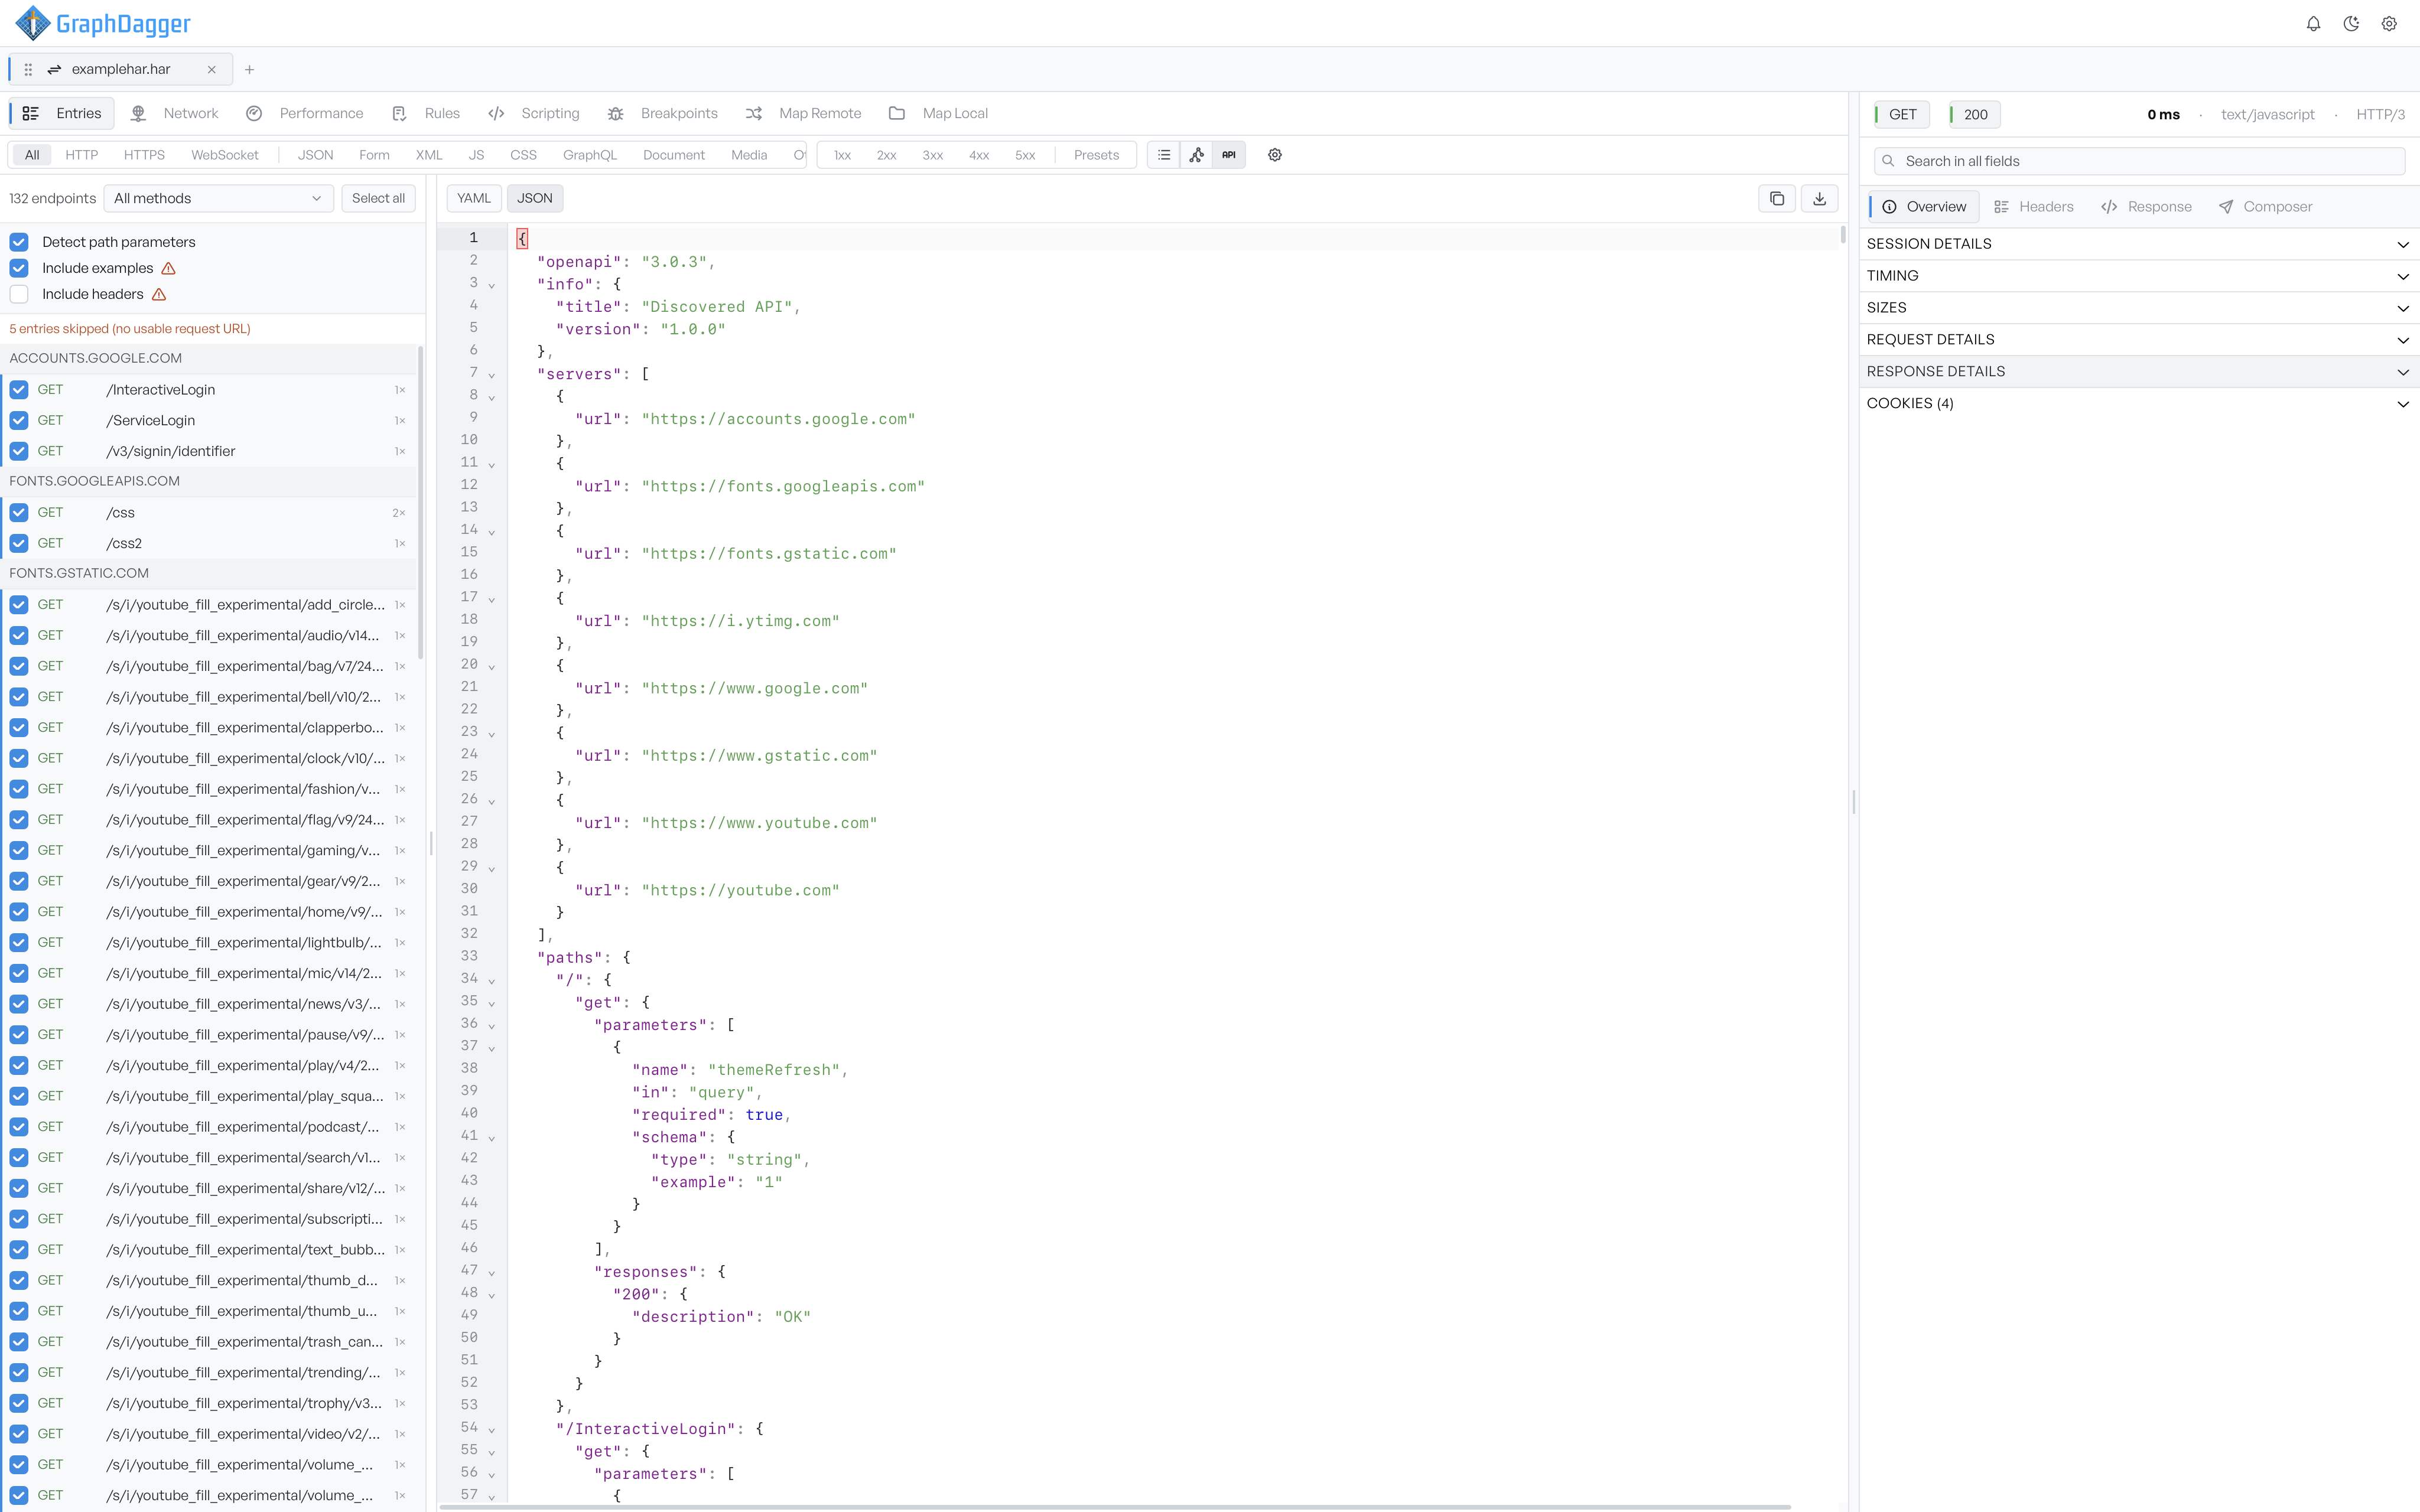Click the code editor horizontal scrollbar

(x=1115, y=1506)
